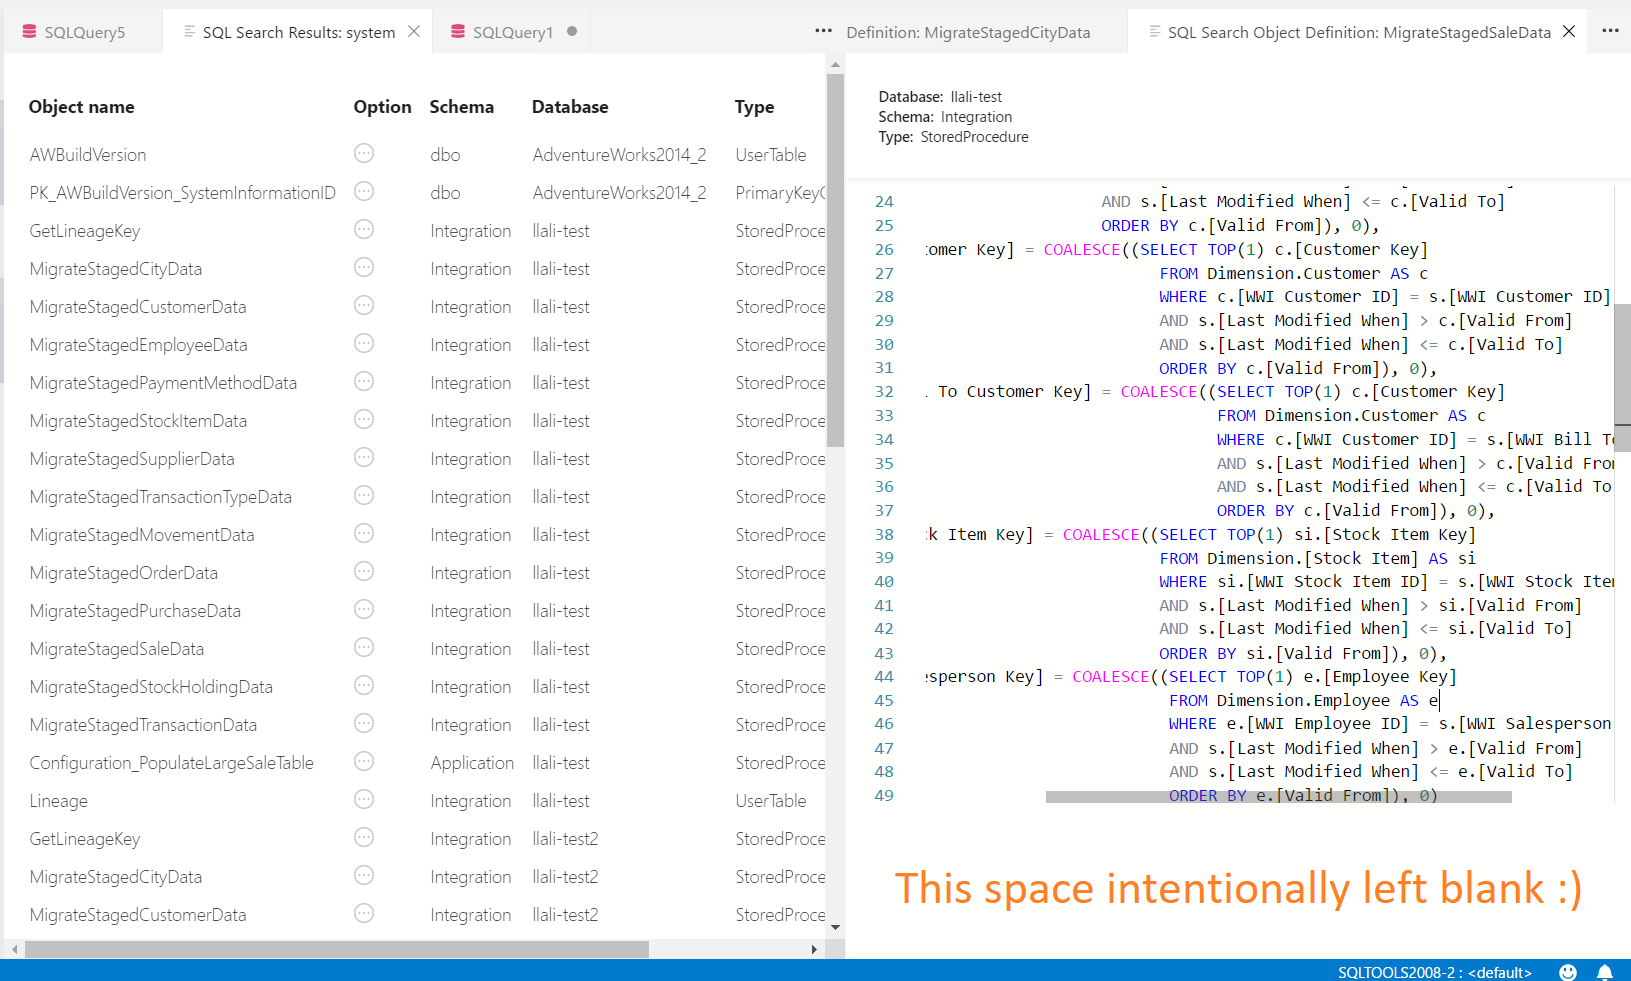This screenshot has width=1631, height=981.
Task: Switch to the SQLQuery5 tab
Action: [80, 30]
